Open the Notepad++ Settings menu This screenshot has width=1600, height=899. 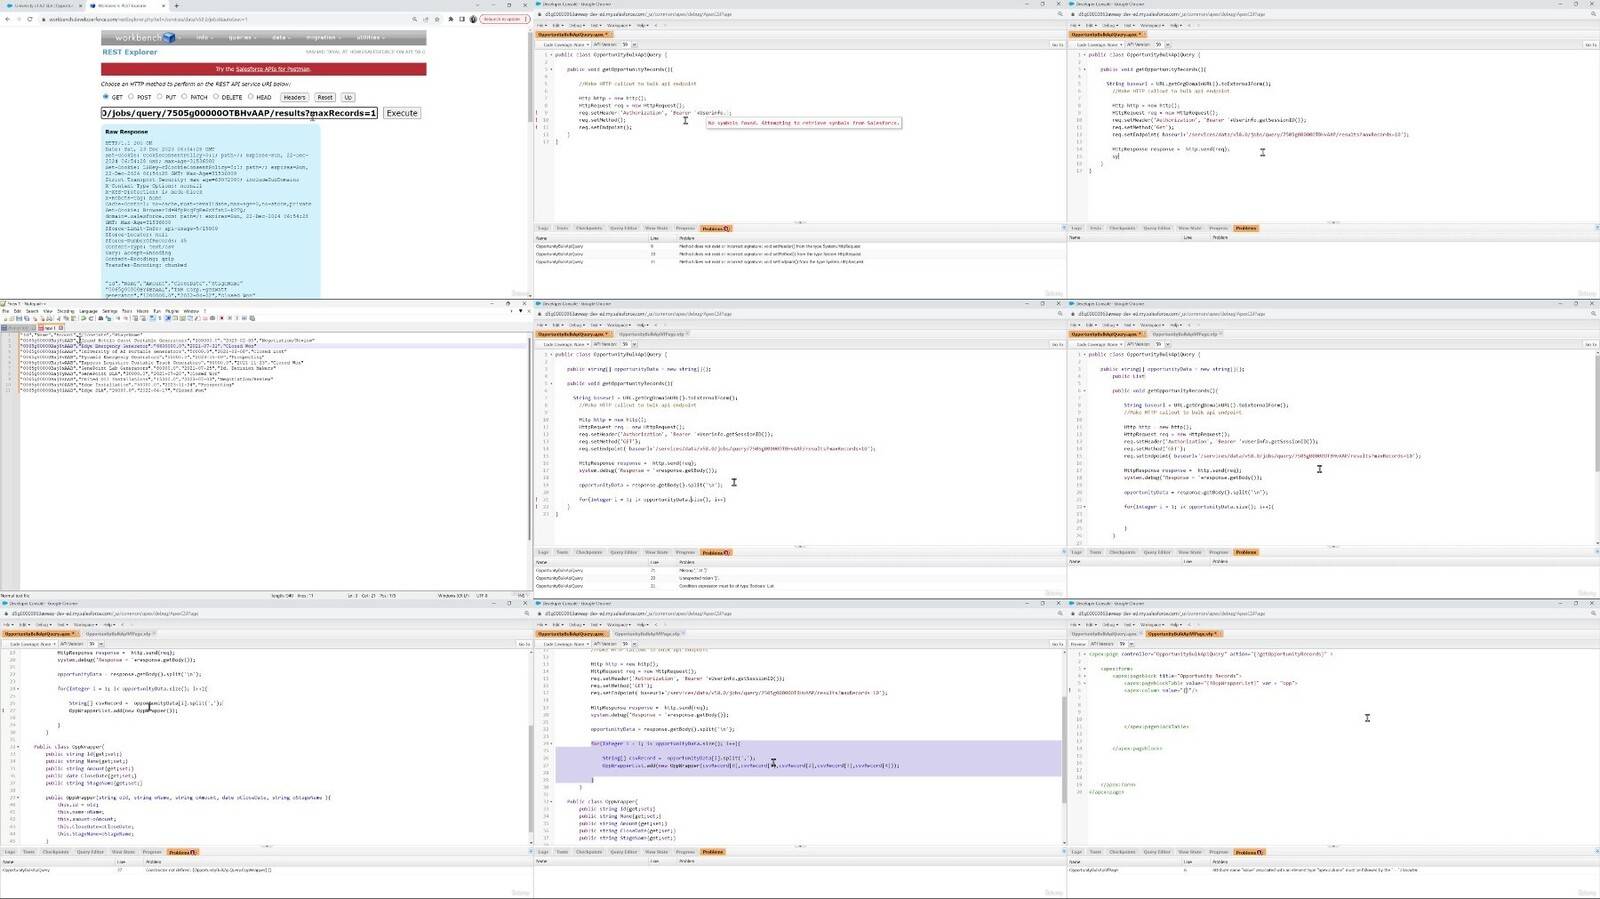click(x=110, y=311)
